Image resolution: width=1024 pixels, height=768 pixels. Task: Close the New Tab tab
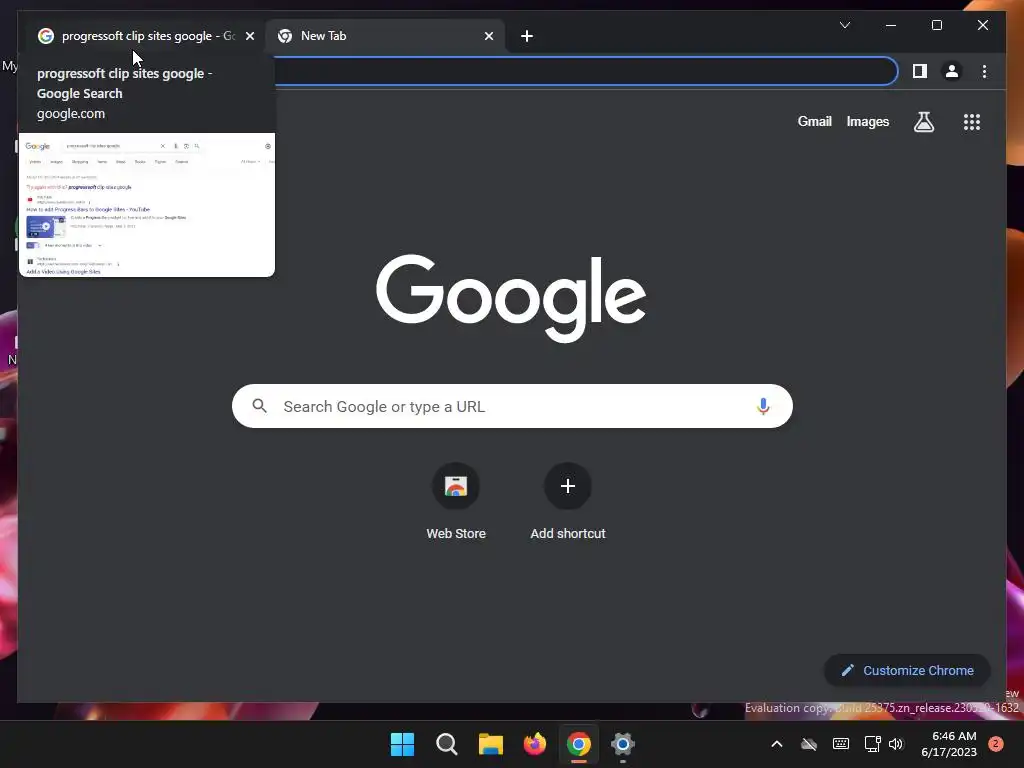tap(489, 37)
